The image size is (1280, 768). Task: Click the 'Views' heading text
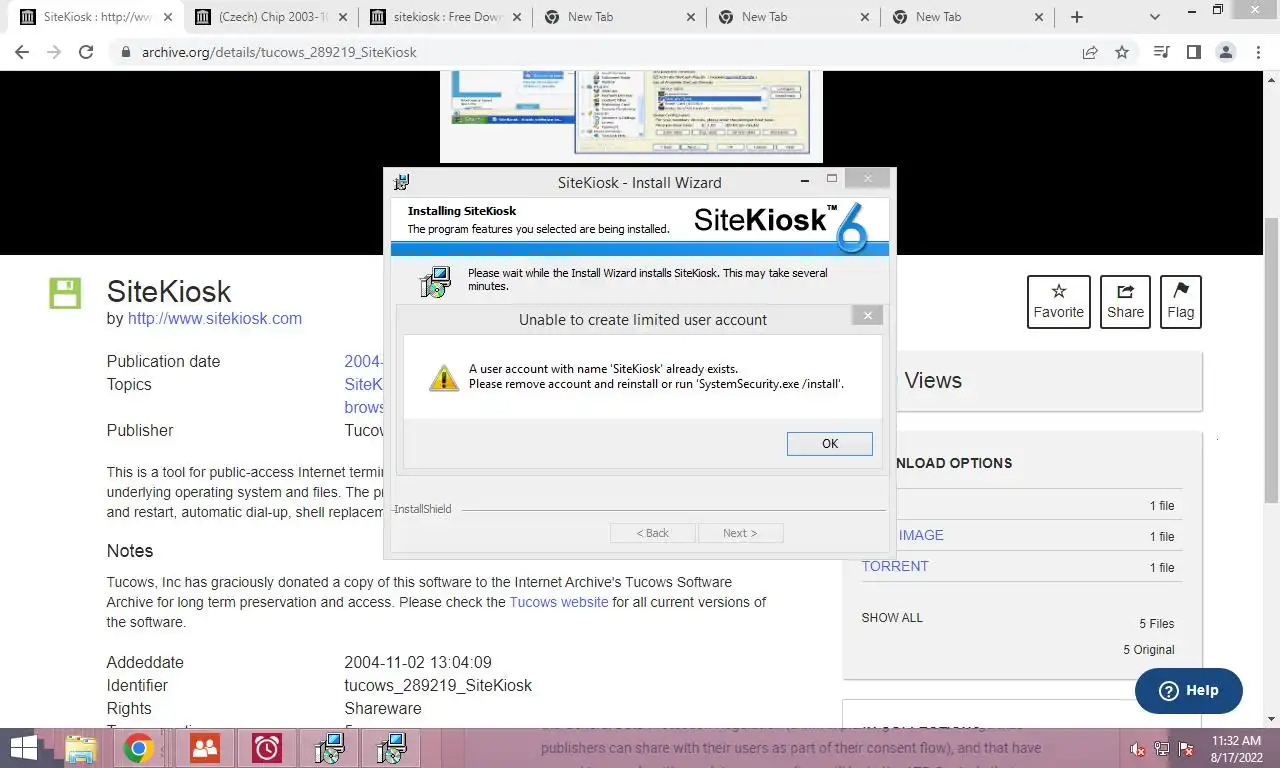[x=933, y=380]
